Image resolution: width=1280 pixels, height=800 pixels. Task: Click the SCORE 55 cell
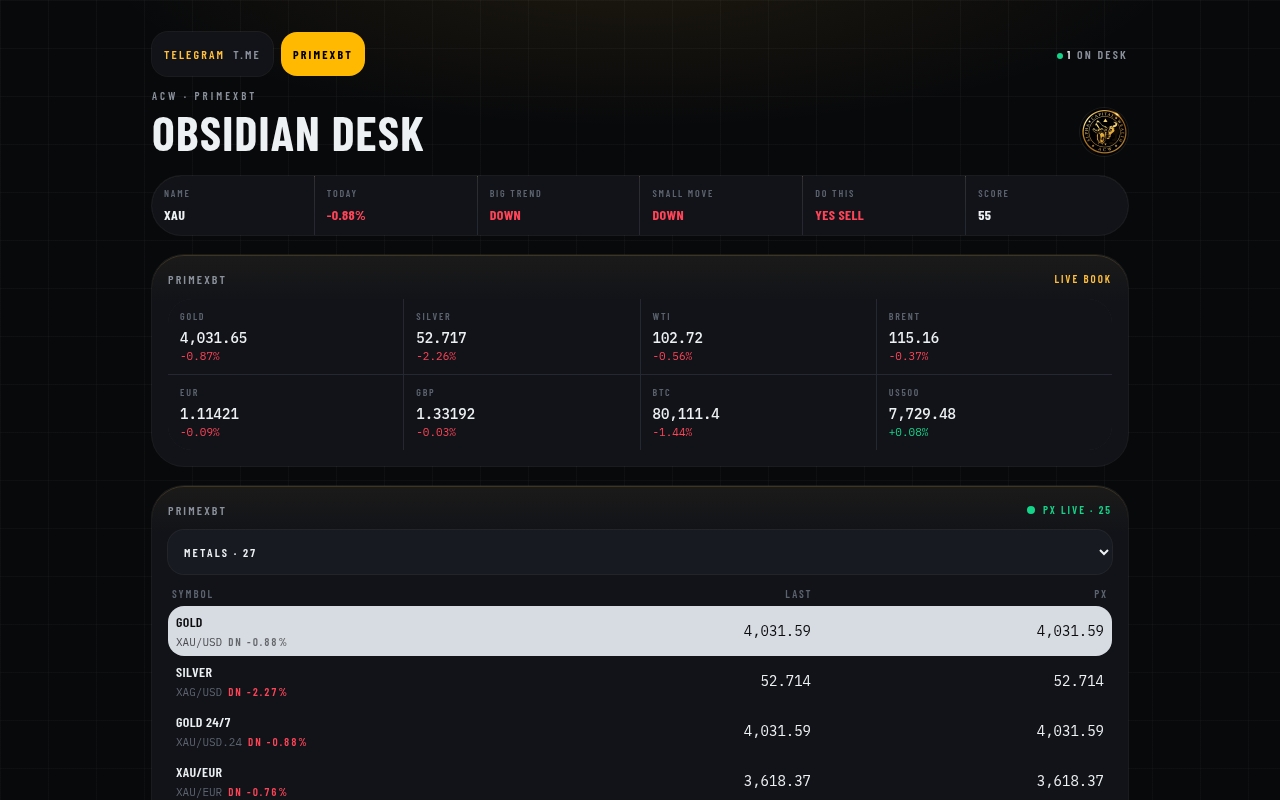pyautogui.click(x=1047, y=205)
